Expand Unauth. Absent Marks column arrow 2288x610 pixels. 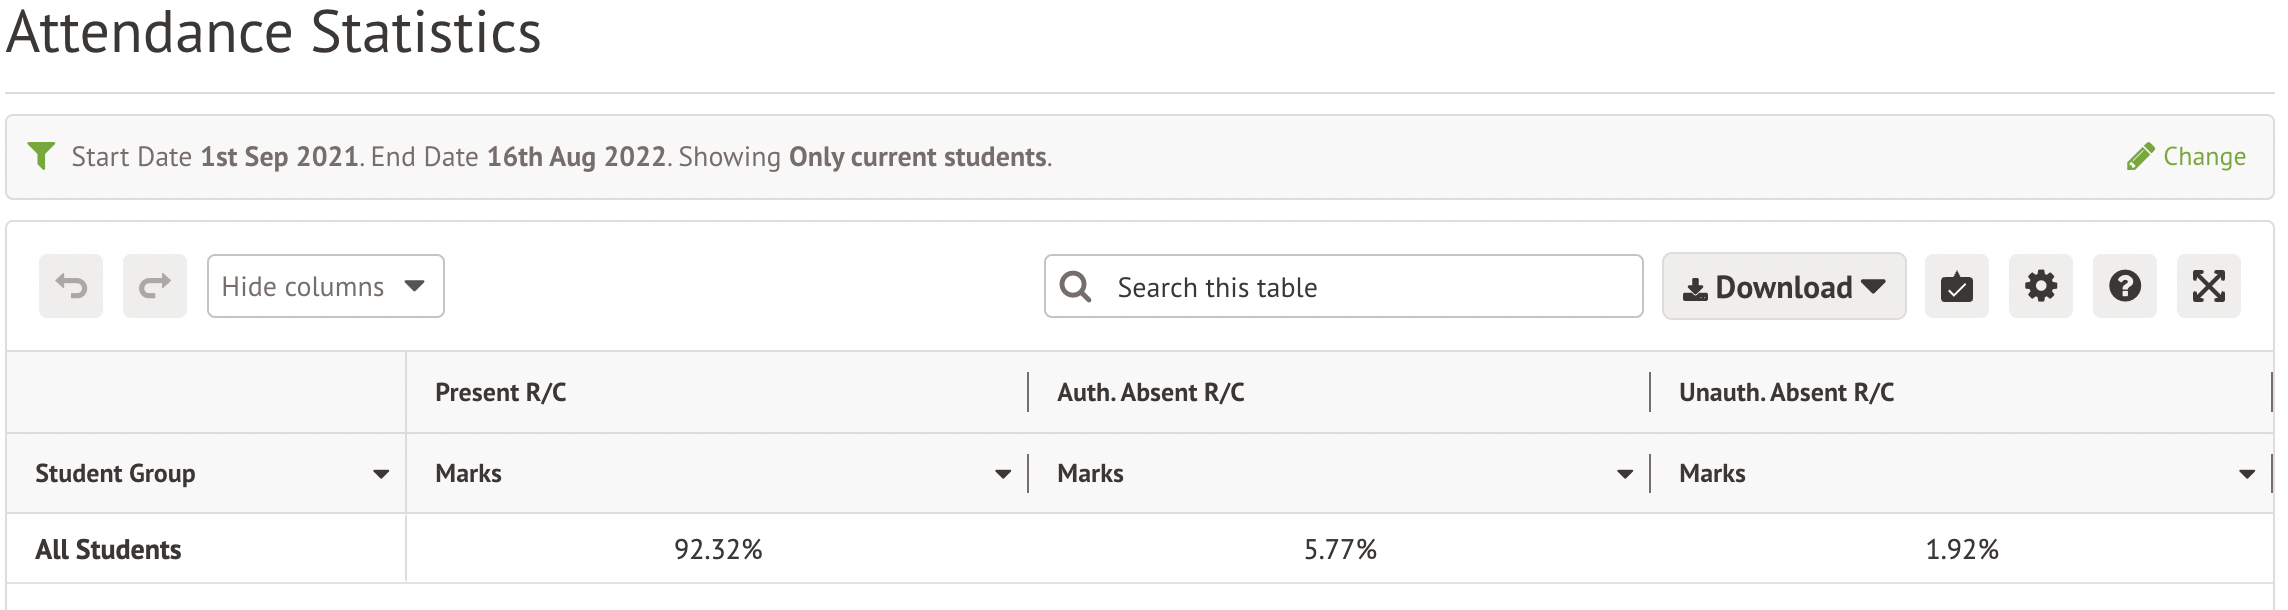(x=2247, y=474)
